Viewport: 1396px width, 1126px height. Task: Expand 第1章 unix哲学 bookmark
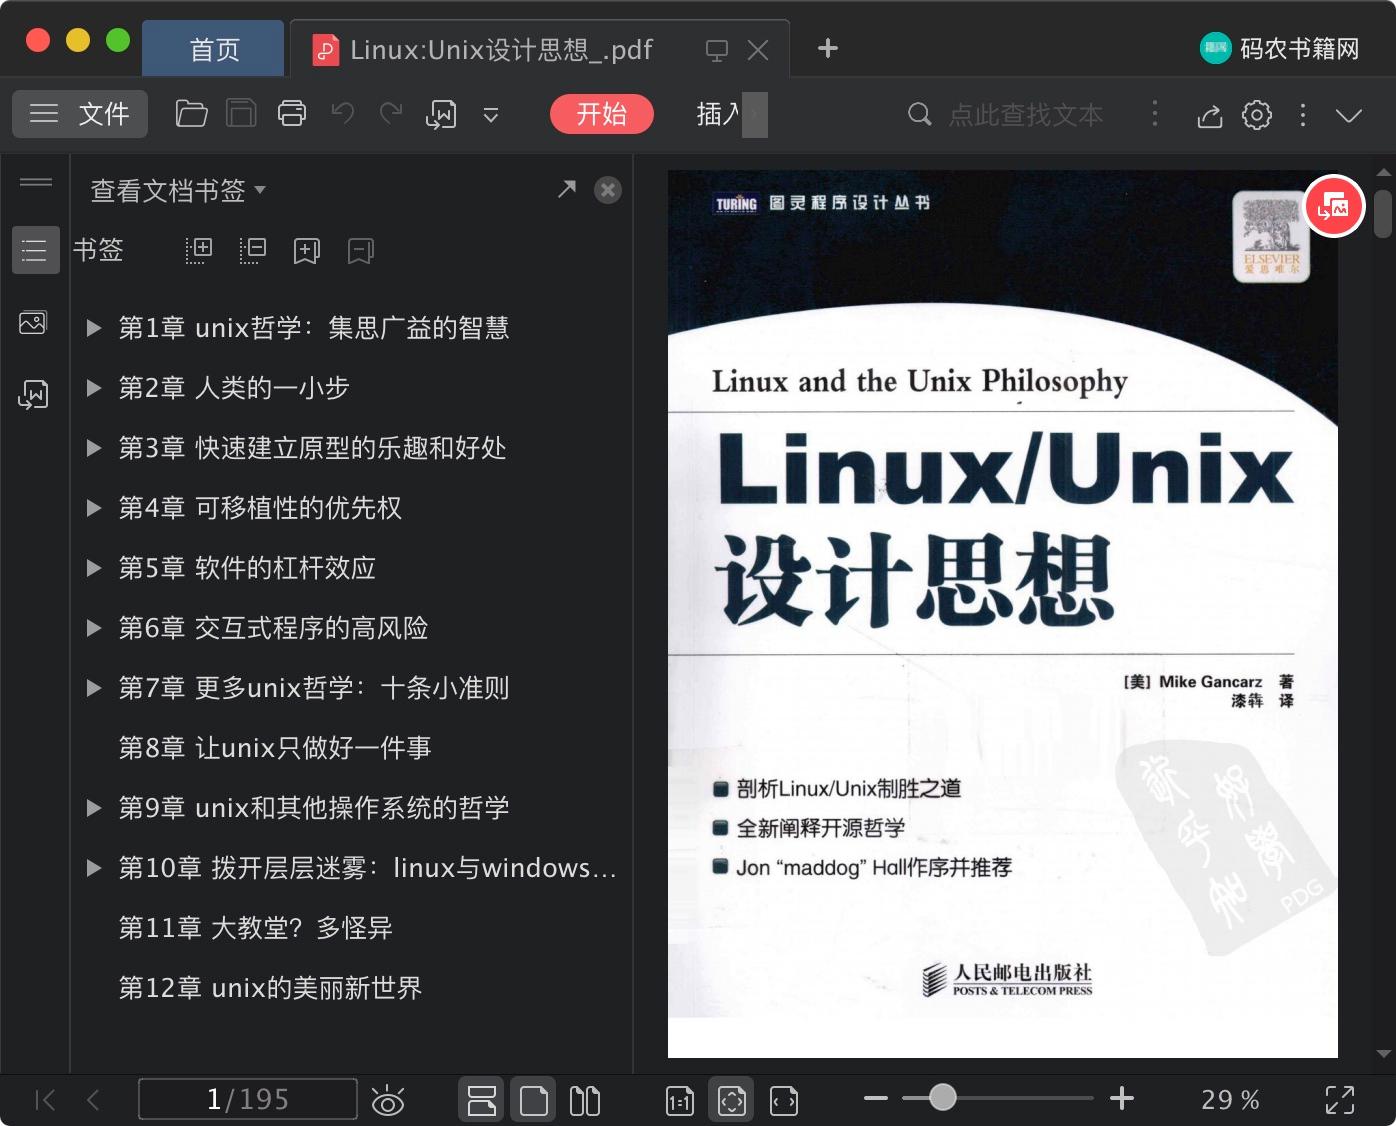click(94, 328)
